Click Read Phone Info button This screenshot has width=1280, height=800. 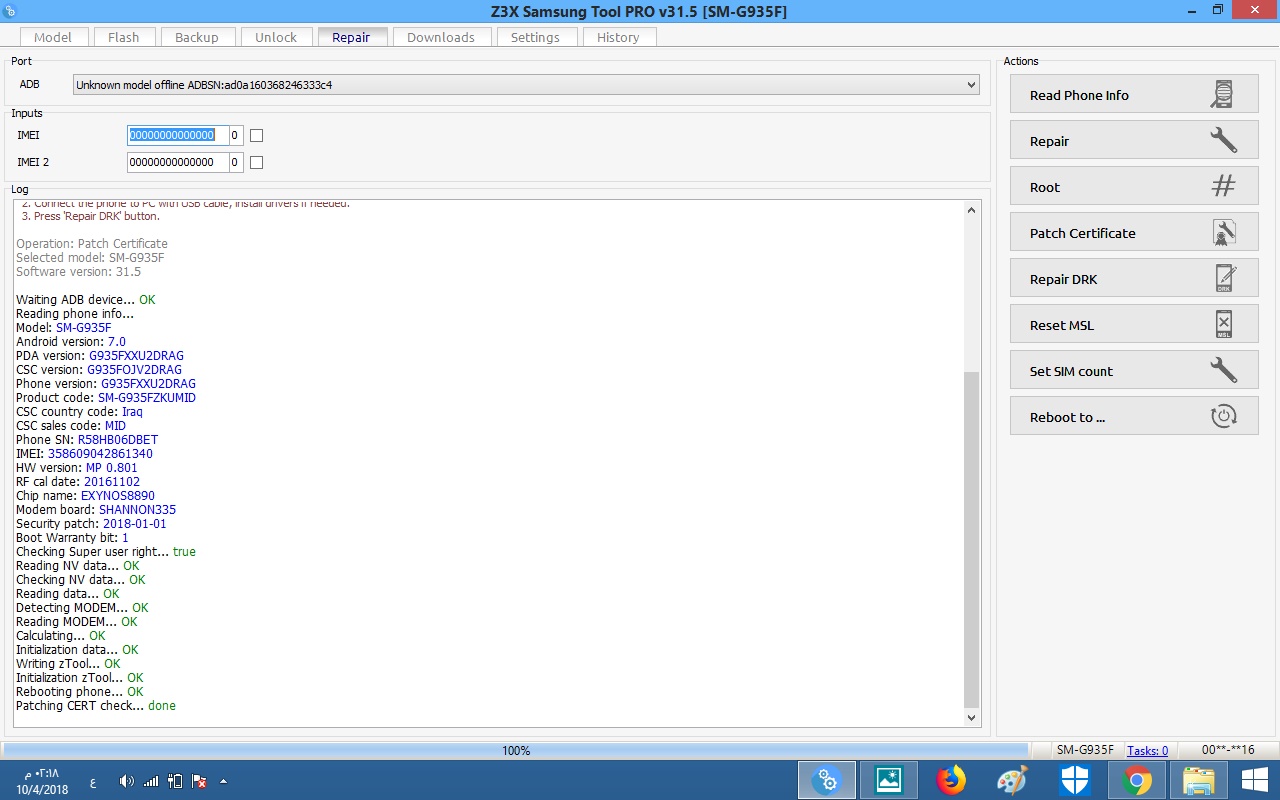(1134, 95)
